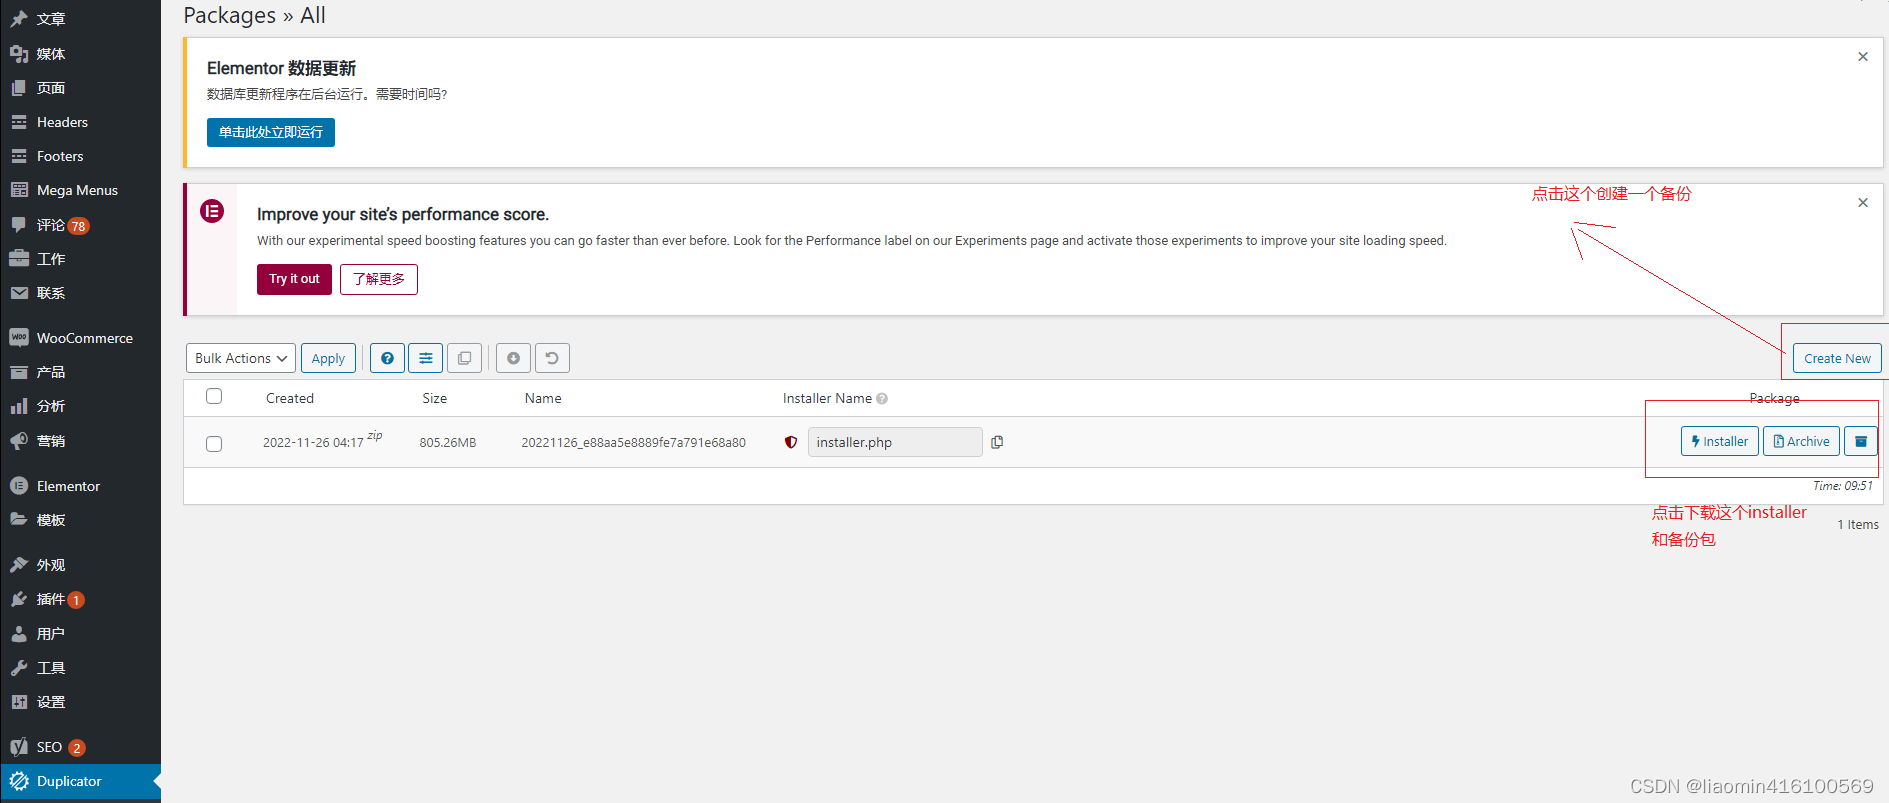The height and width of the screenshot is (803, 1889).
Task: Click the Yoast SEO icon in sidebar
Action: tap(19, 747)
